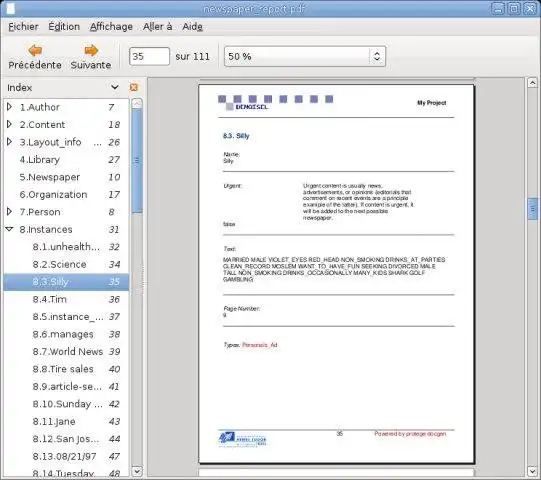Viewport: 541px width, 480px height.
Task: Select the 6.Organization index entry
Action: (66, 194)
